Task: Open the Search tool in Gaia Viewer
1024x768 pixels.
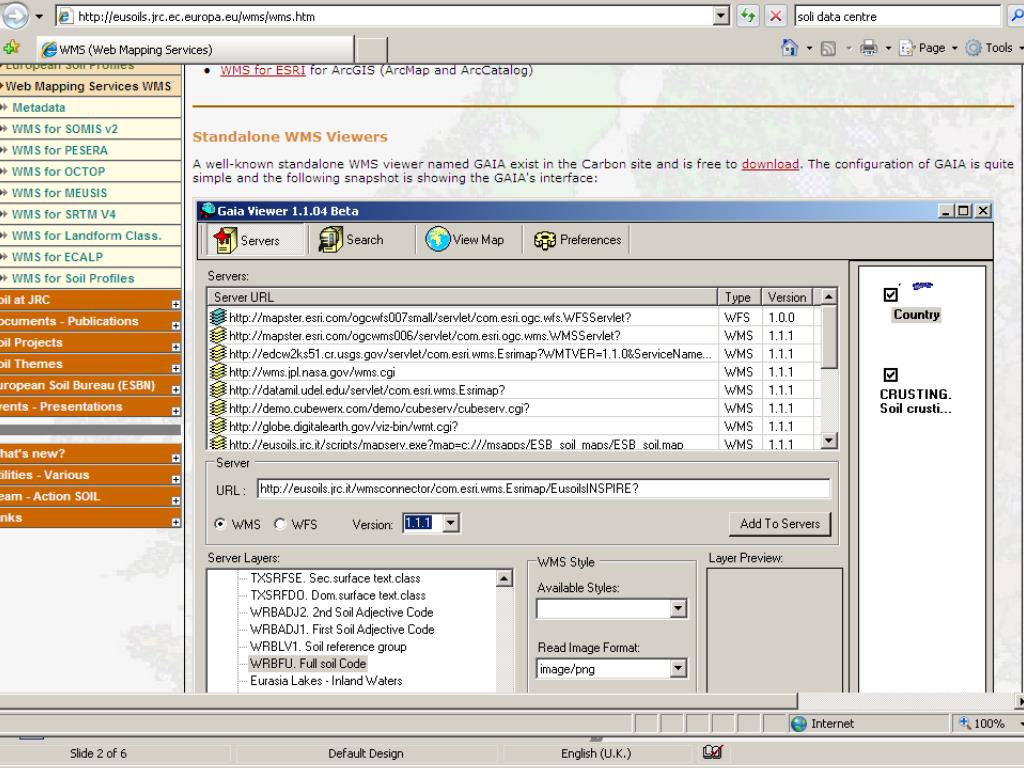Action: click(x=331, y=240)
